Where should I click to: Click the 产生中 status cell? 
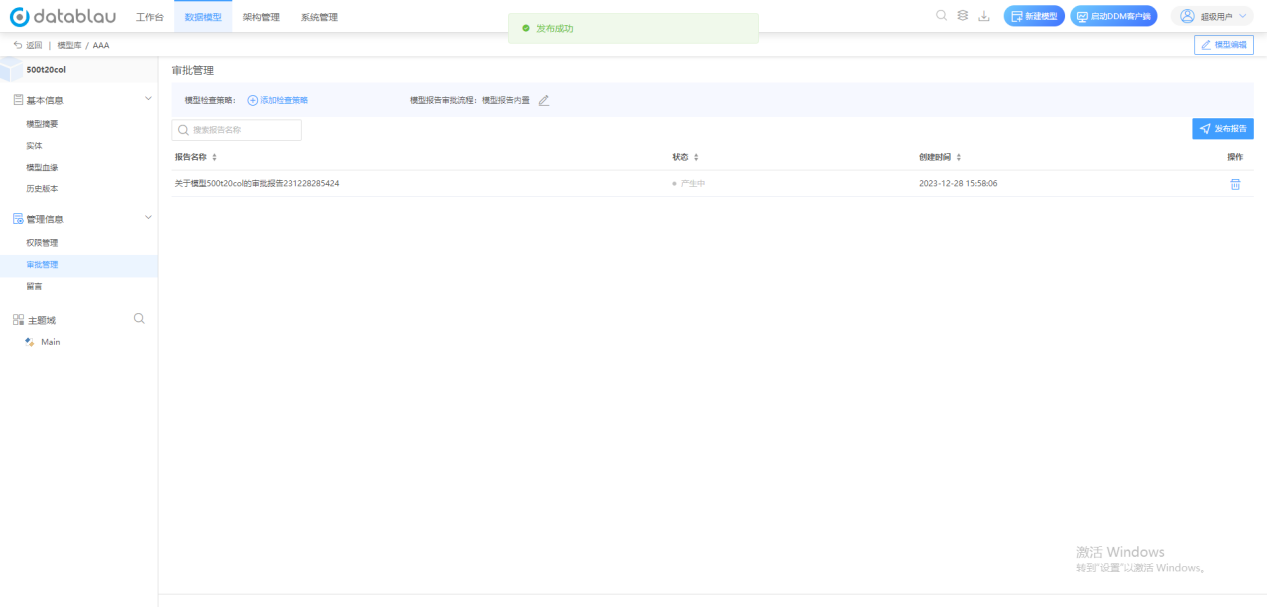click(x=689, y=184)
